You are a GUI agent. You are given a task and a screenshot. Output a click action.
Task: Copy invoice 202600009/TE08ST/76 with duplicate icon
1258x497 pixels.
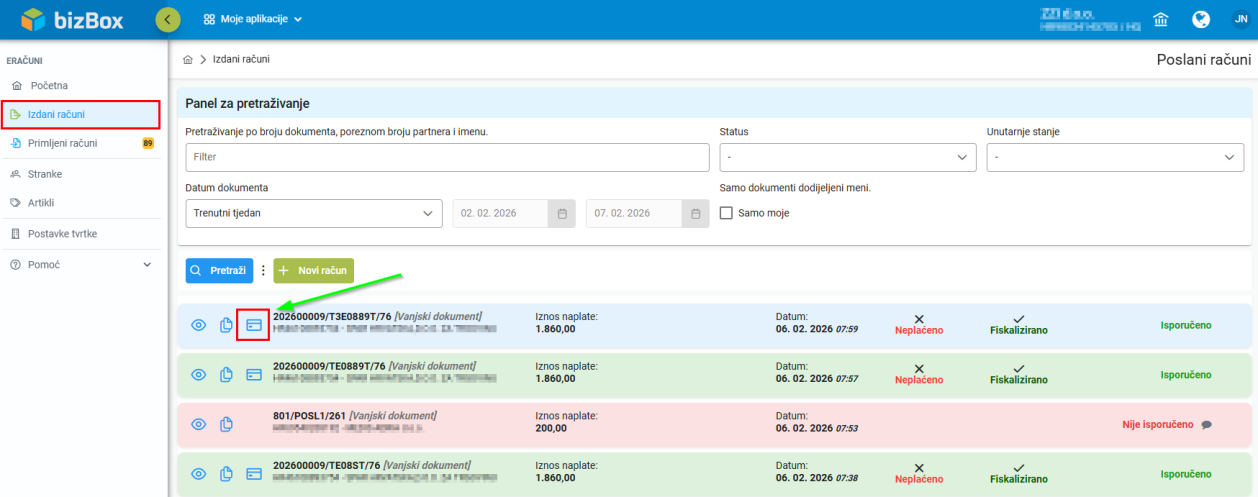(227, 473)
